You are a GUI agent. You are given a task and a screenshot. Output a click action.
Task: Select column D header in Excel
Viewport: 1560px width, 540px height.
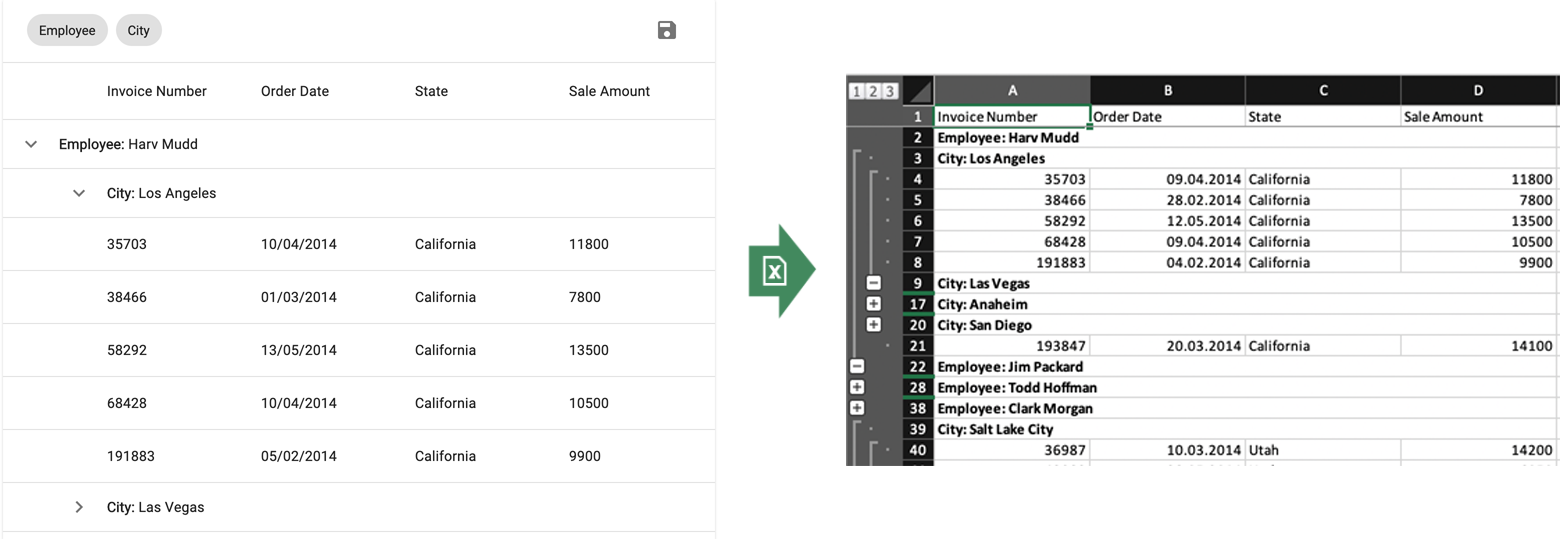point(1478,90)
